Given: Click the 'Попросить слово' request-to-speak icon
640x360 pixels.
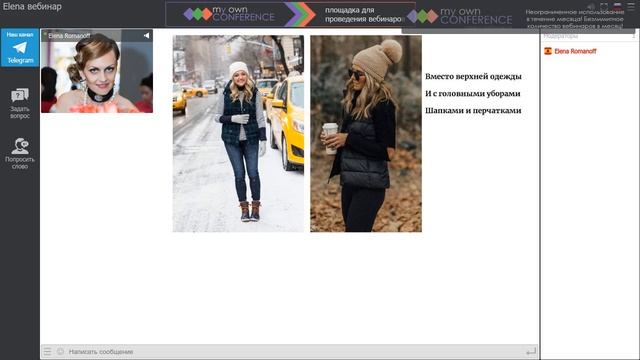Looking at the screenshot, I should (x=20, y=146).
